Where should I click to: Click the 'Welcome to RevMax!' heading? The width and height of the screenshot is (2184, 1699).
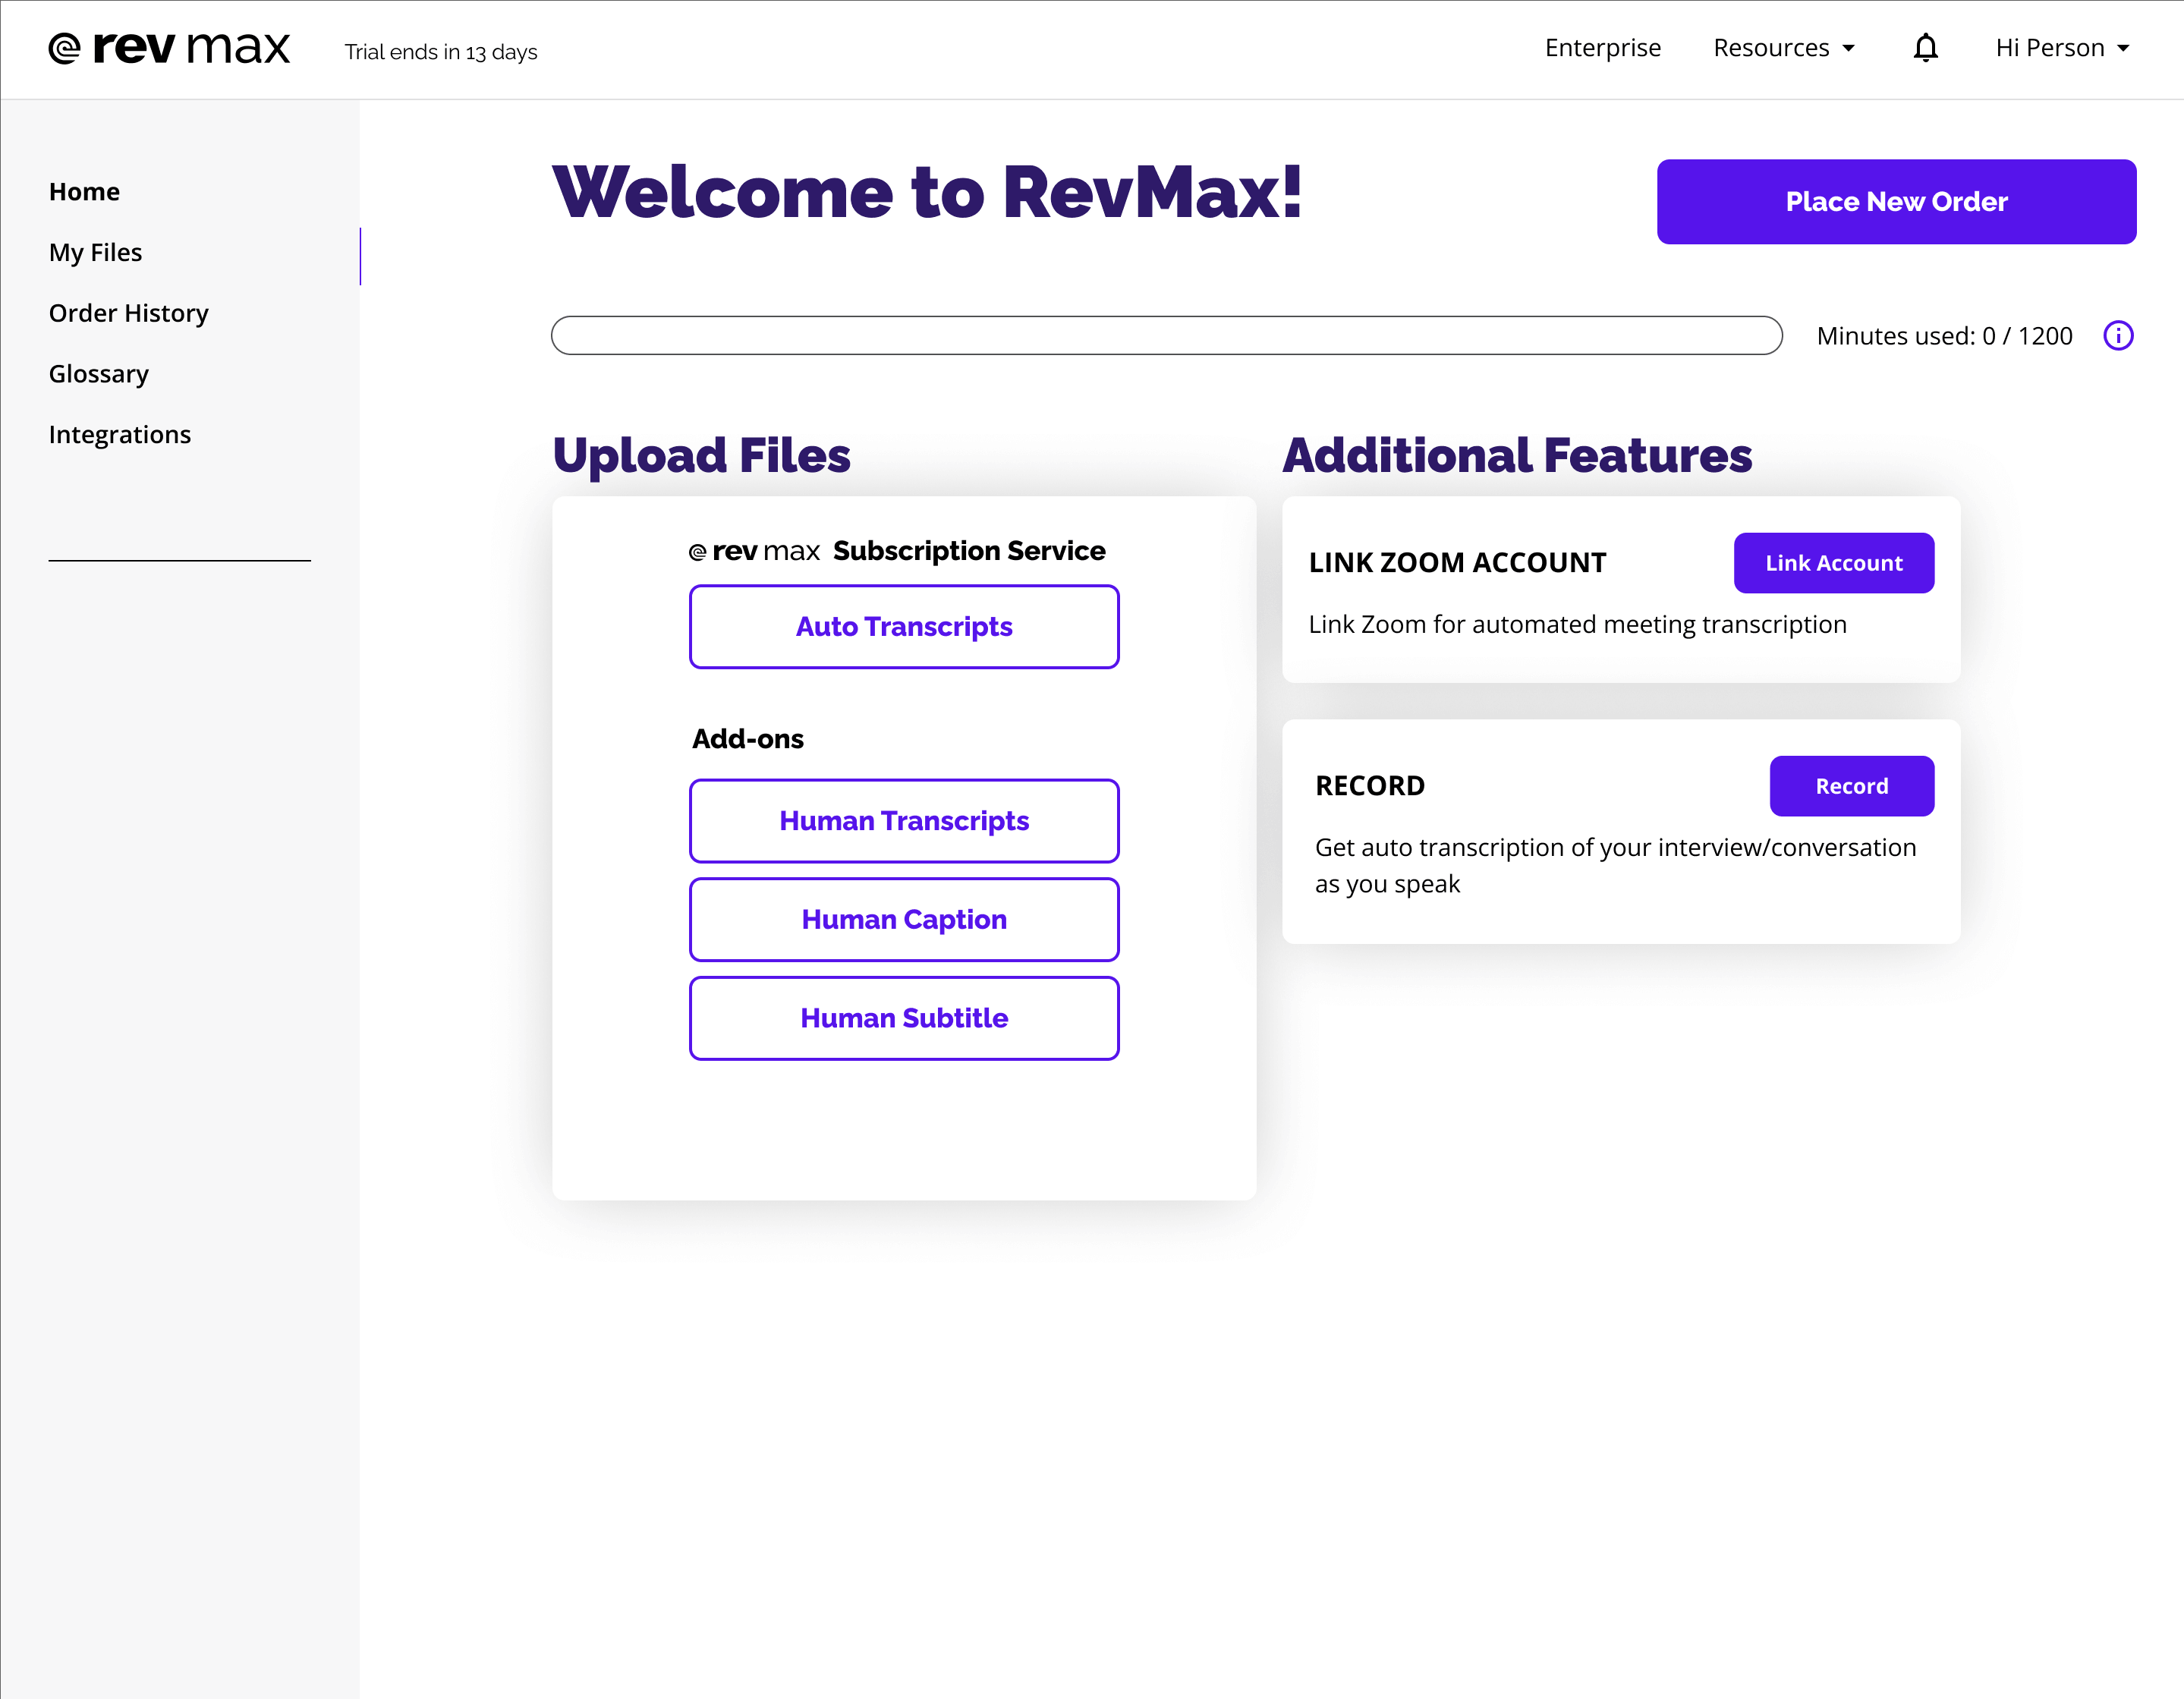[927, 192]
